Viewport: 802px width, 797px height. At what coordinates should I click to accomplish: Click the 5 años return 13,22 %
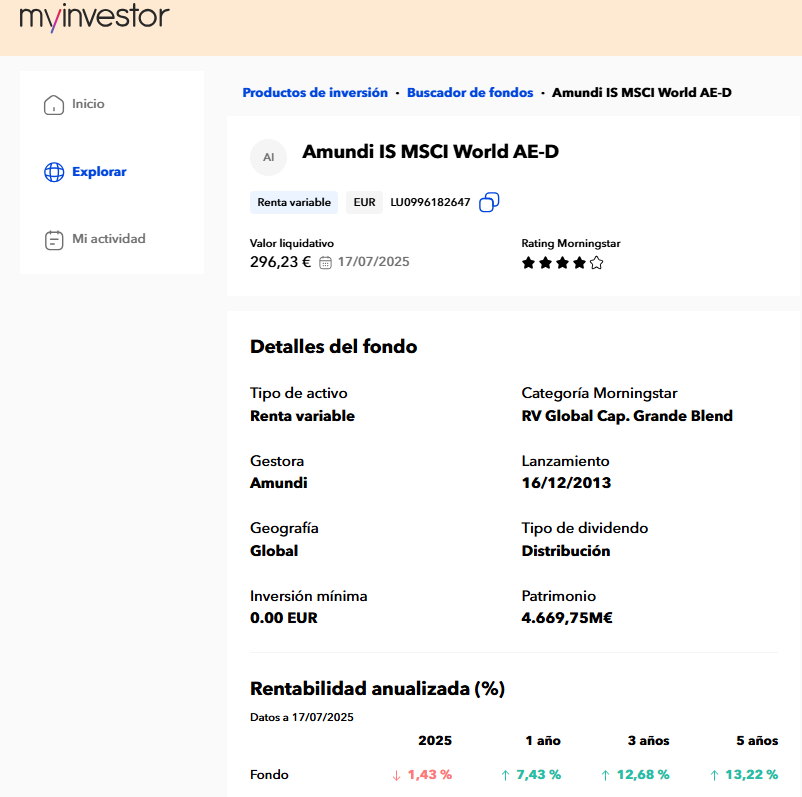coord(752,775)
